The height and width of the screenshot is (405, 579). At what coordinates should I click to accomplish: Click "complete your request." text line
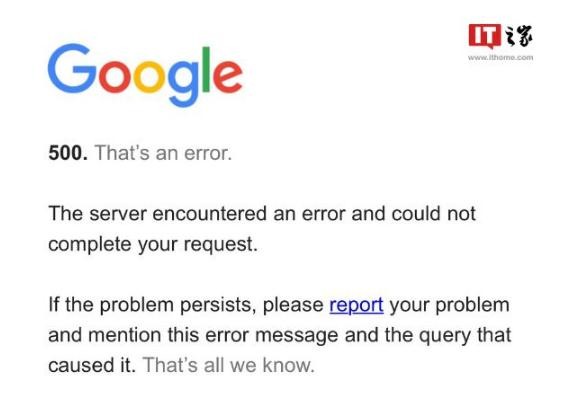(153, 244)
